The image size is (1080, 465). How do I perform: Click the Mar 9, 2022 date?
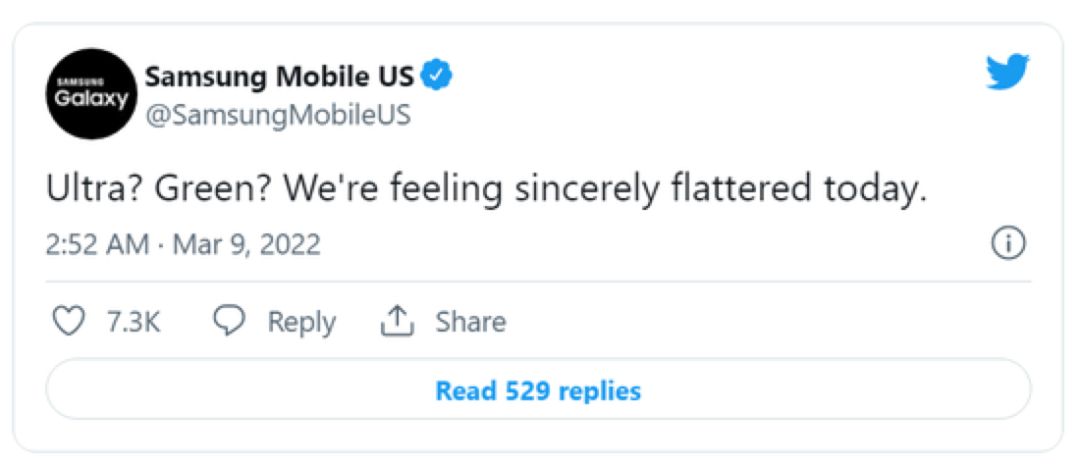246,245
